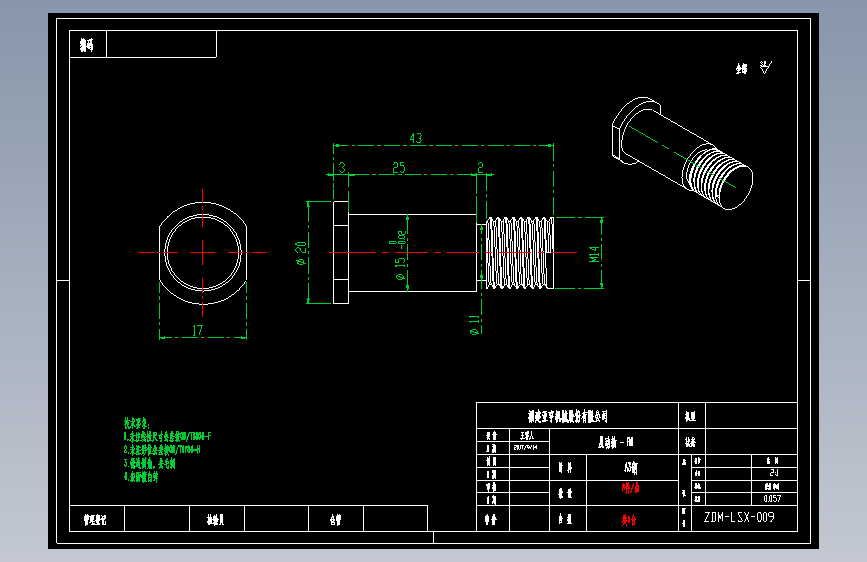Select the circular end view of the part

[x=203, y=253]
